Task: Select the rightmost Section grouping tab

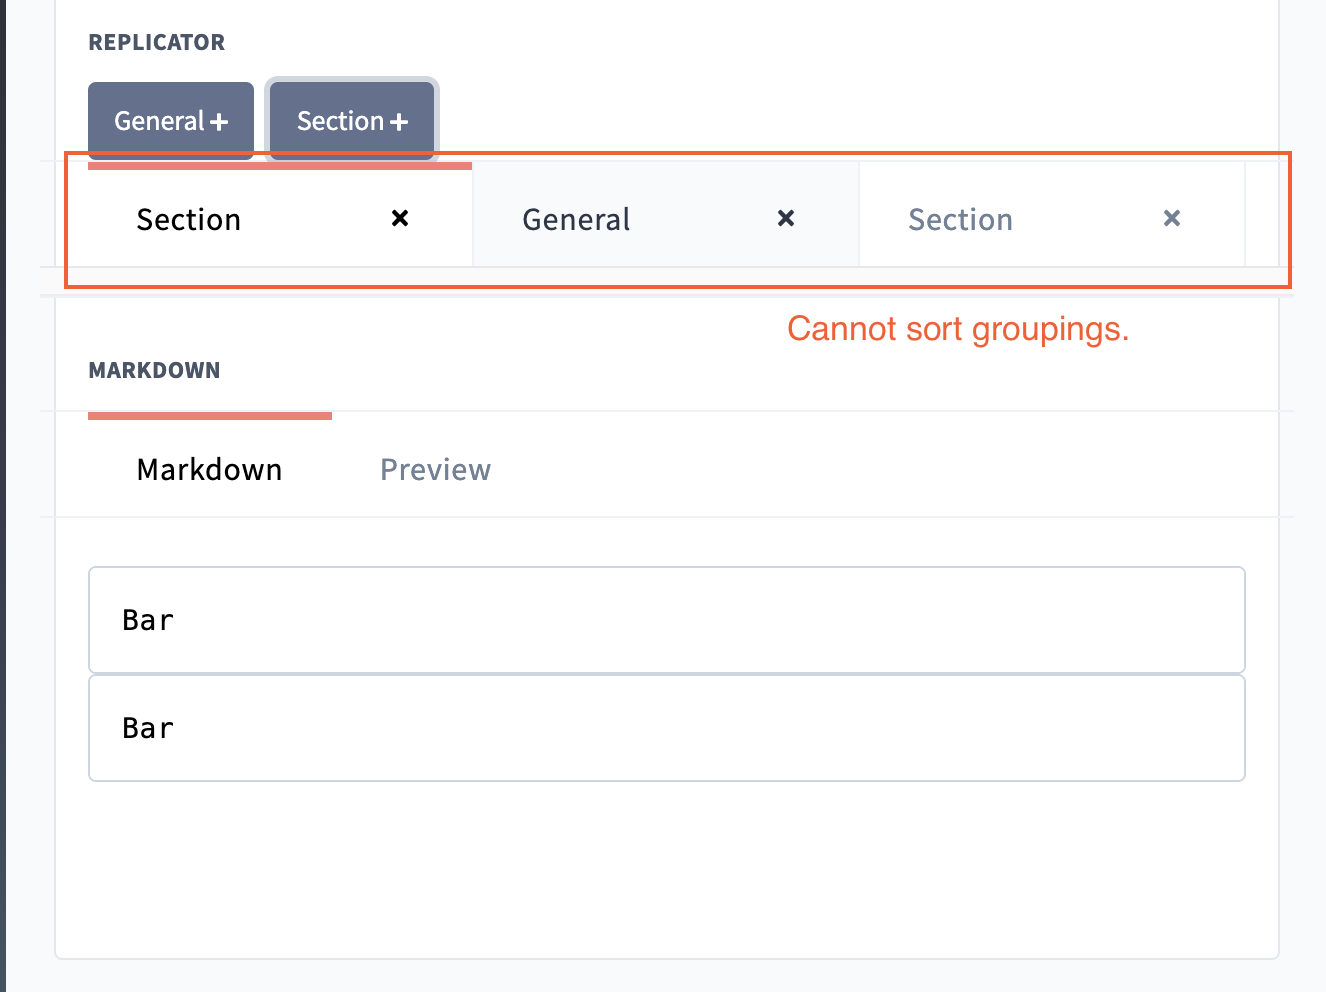Action: pos(961,219)
